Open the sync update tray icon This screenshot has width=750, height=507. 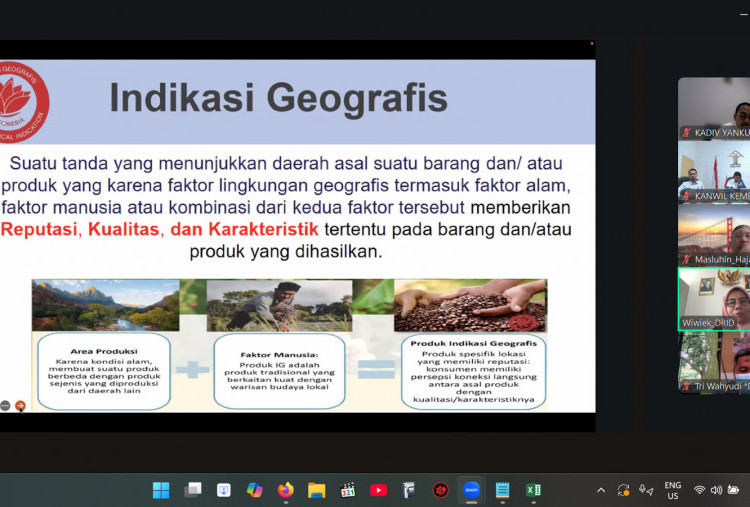click(623, 490)
